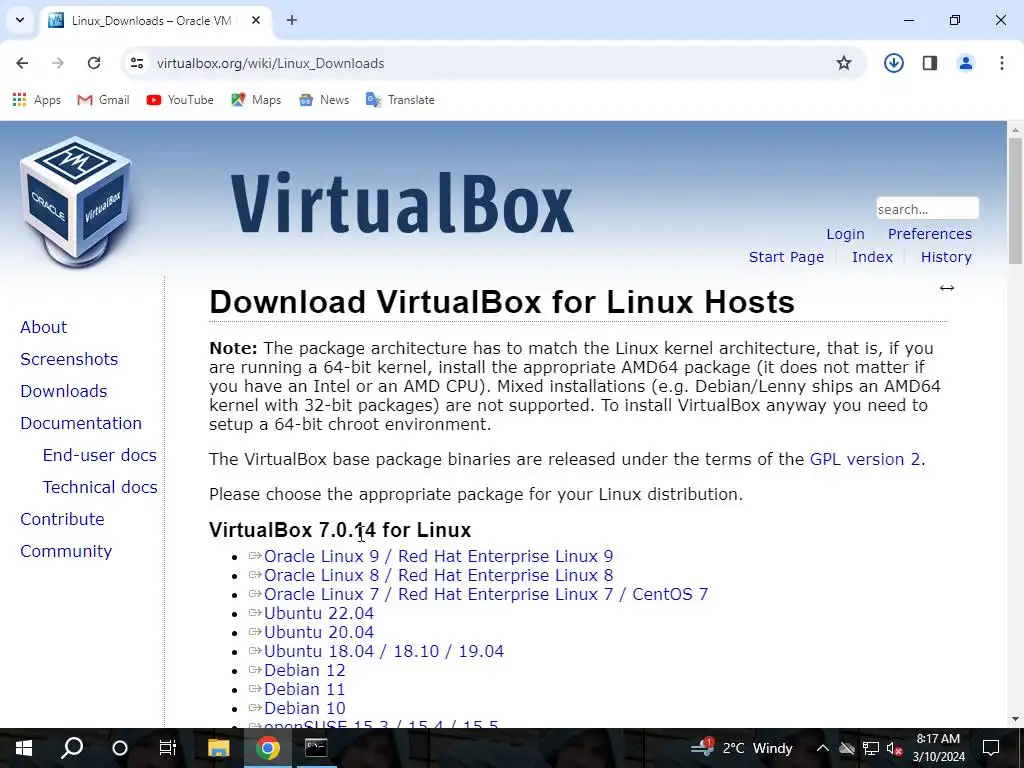Open Command Prompt taskbar icon
The height and width of the screenshot is (768, 1024).
[316, 748]
